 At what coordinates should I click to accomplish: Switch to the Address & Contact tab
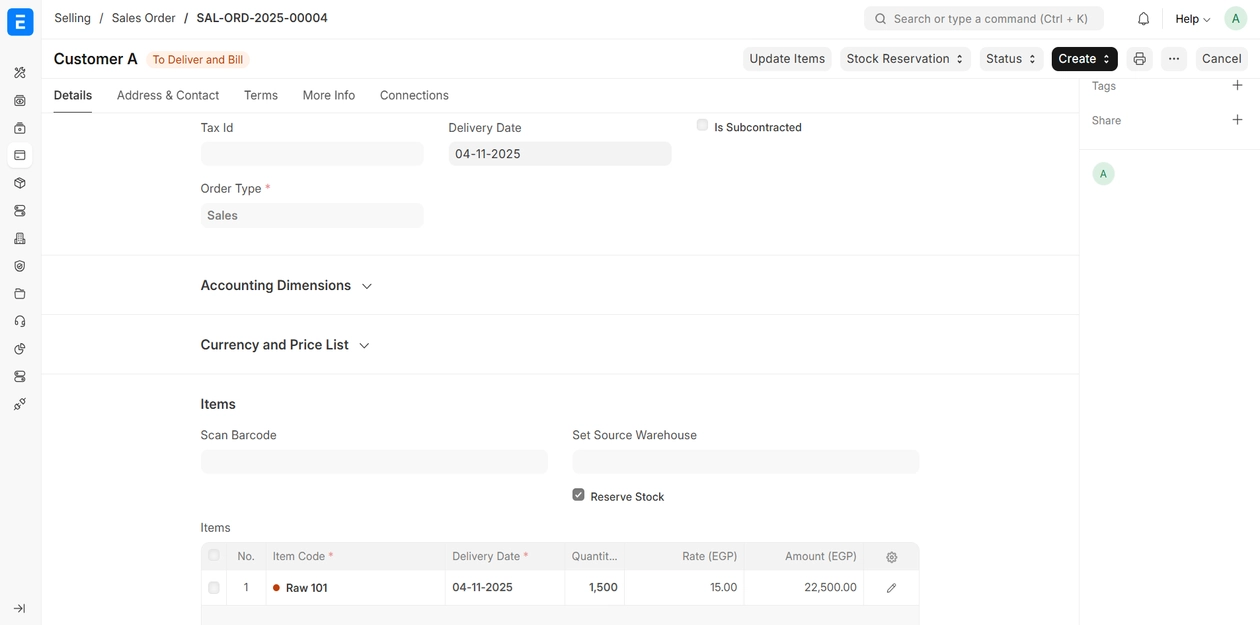coord(168,95)
